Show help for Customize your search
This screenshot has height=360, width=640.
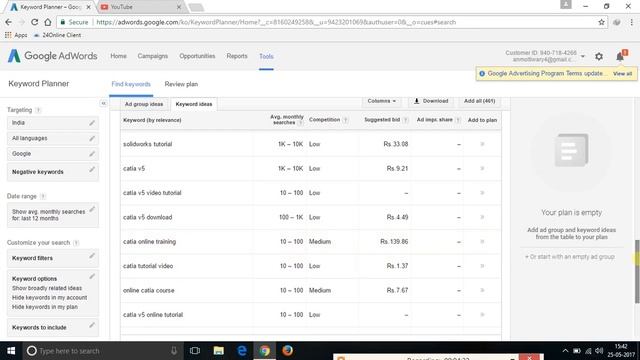point(76,243)
